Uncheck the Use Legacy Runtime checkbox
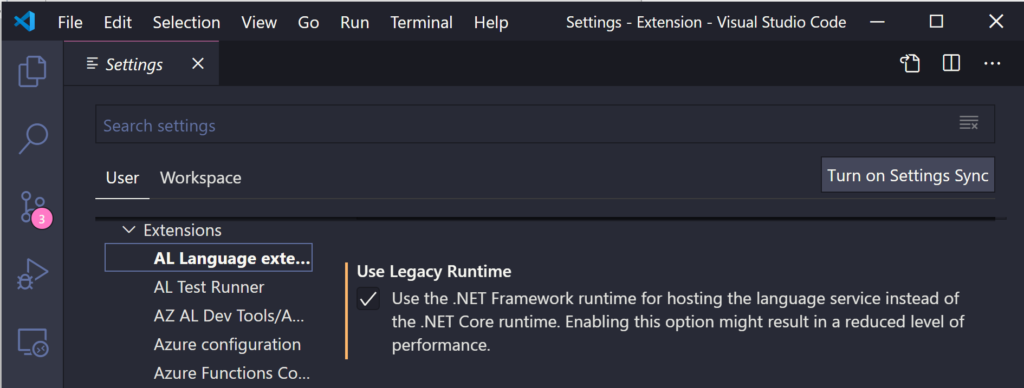The image size is (1024, 388). (x=369, y=299)
